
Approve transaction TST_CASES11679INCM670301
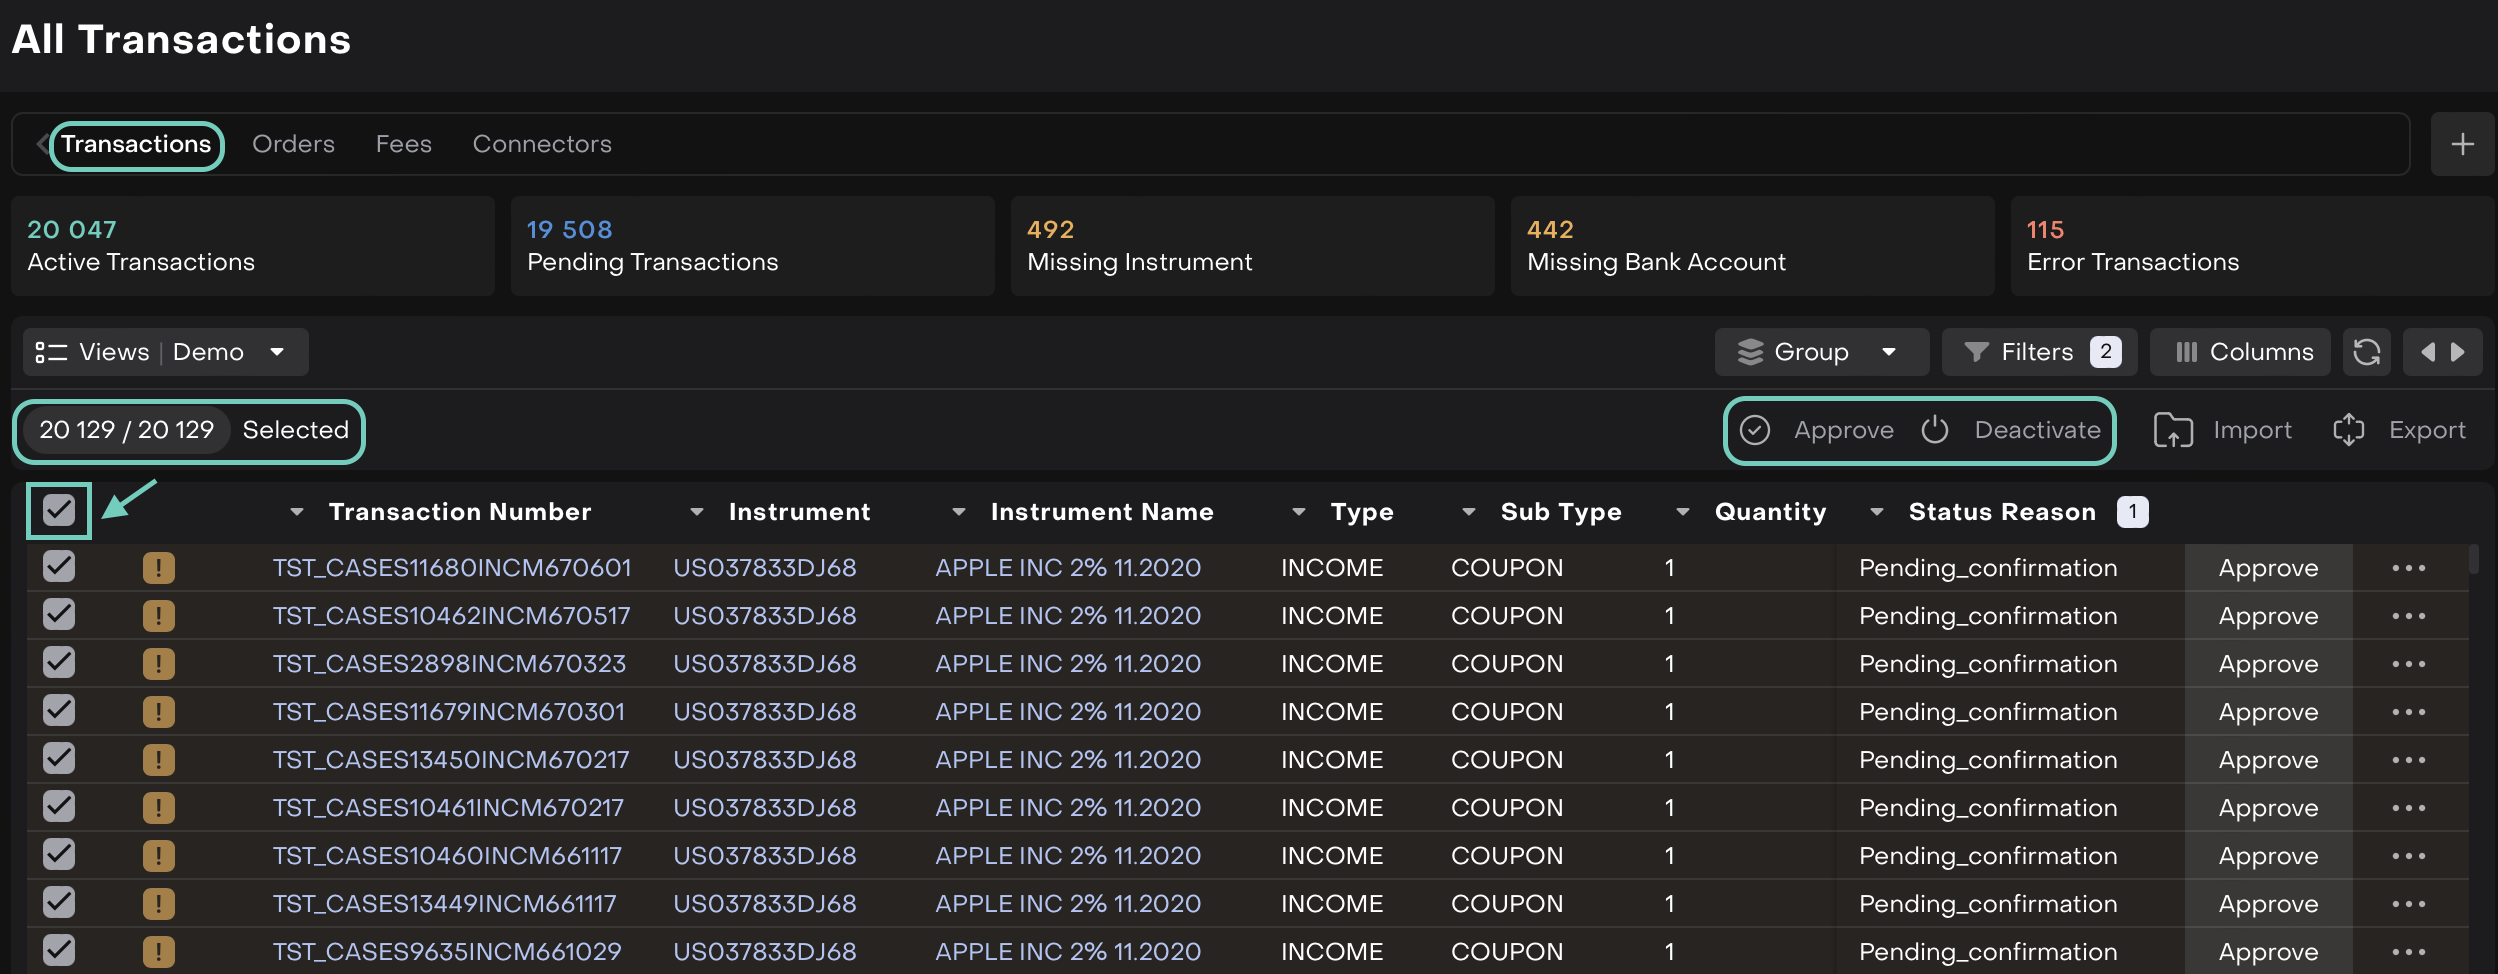click(2267, 712)
